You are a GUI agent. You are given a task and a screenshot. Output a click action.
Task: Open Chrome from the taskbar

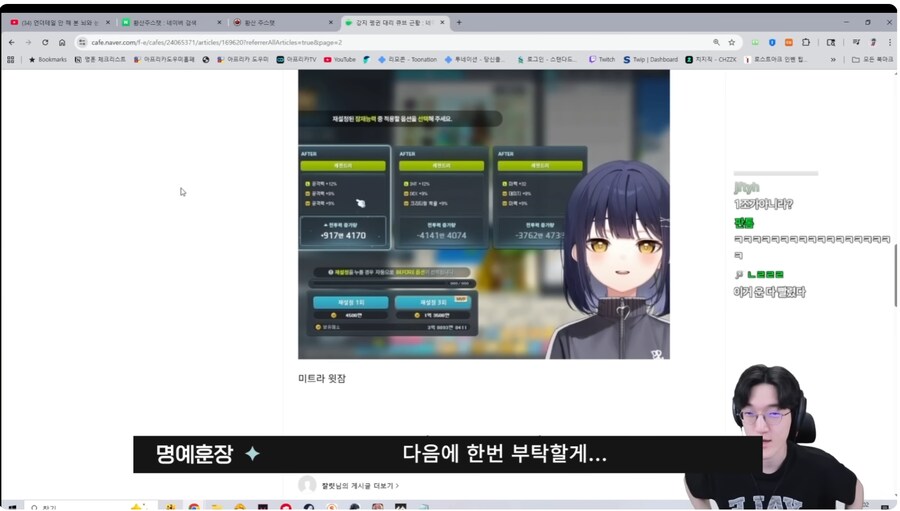[194, 507]
